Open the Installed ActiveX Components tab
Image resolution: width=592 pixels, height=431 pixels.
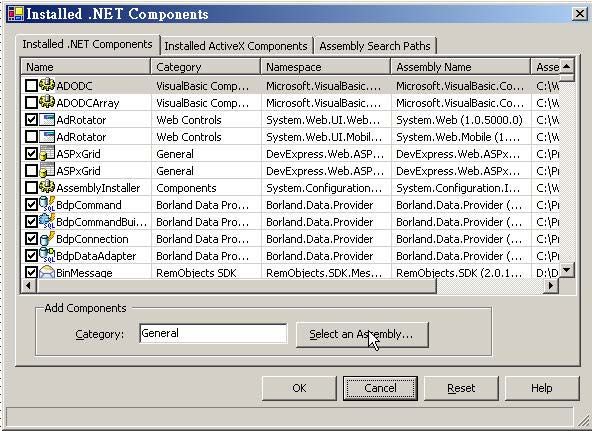click(236, 46)
